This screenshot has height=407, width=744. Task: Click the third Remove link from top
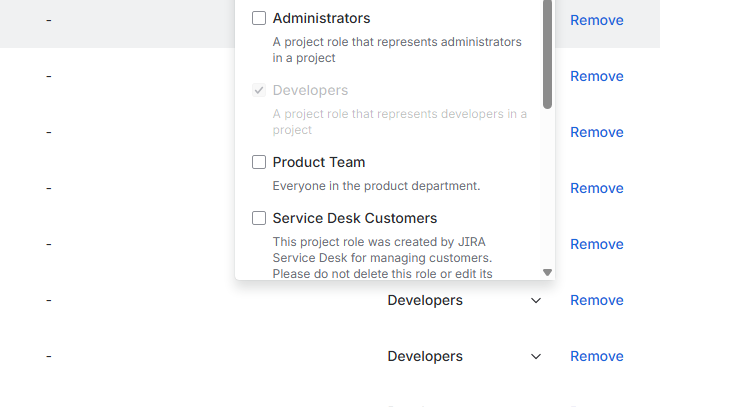(597, 132)
